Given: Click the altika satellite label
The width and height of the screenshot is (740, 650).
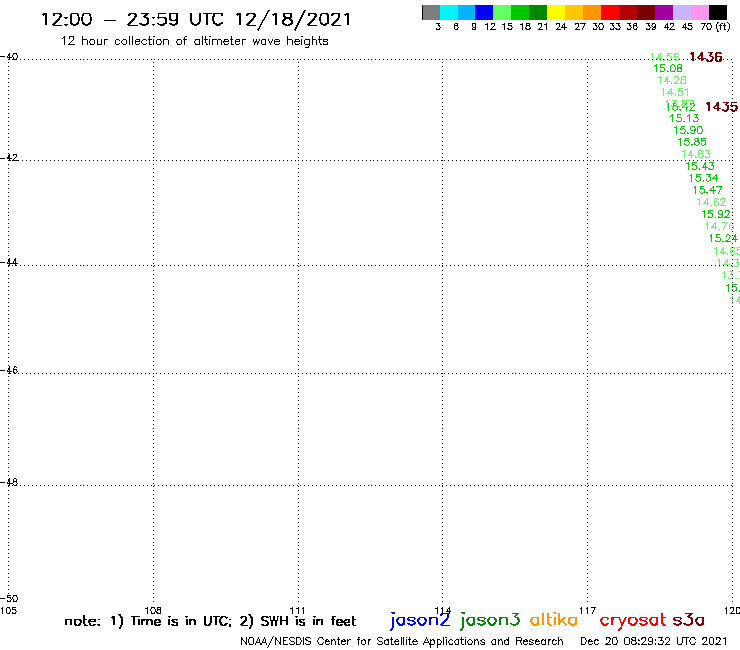Looking at the screenshot, I should pos(554,620).
